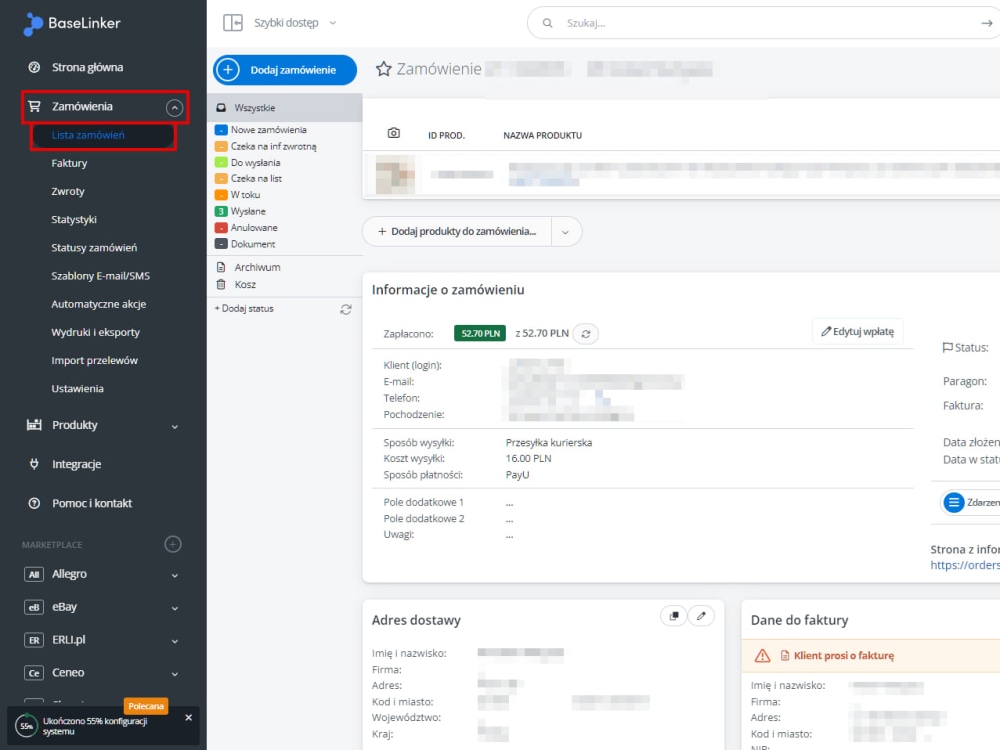Click Dodaj produkty do zamówienia button
1000x750 pixels.
click(x=457, y=232)
